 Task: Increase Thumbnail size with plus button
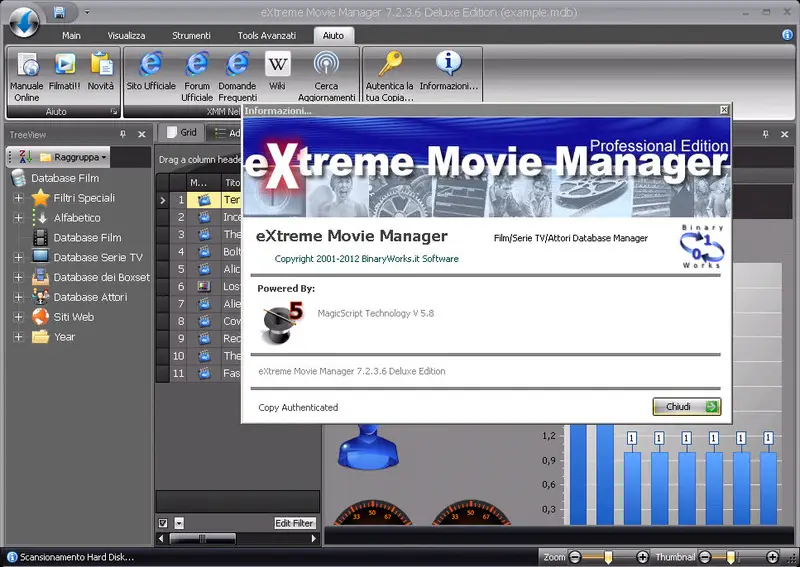pyautogui.click(x=772, y=557)
